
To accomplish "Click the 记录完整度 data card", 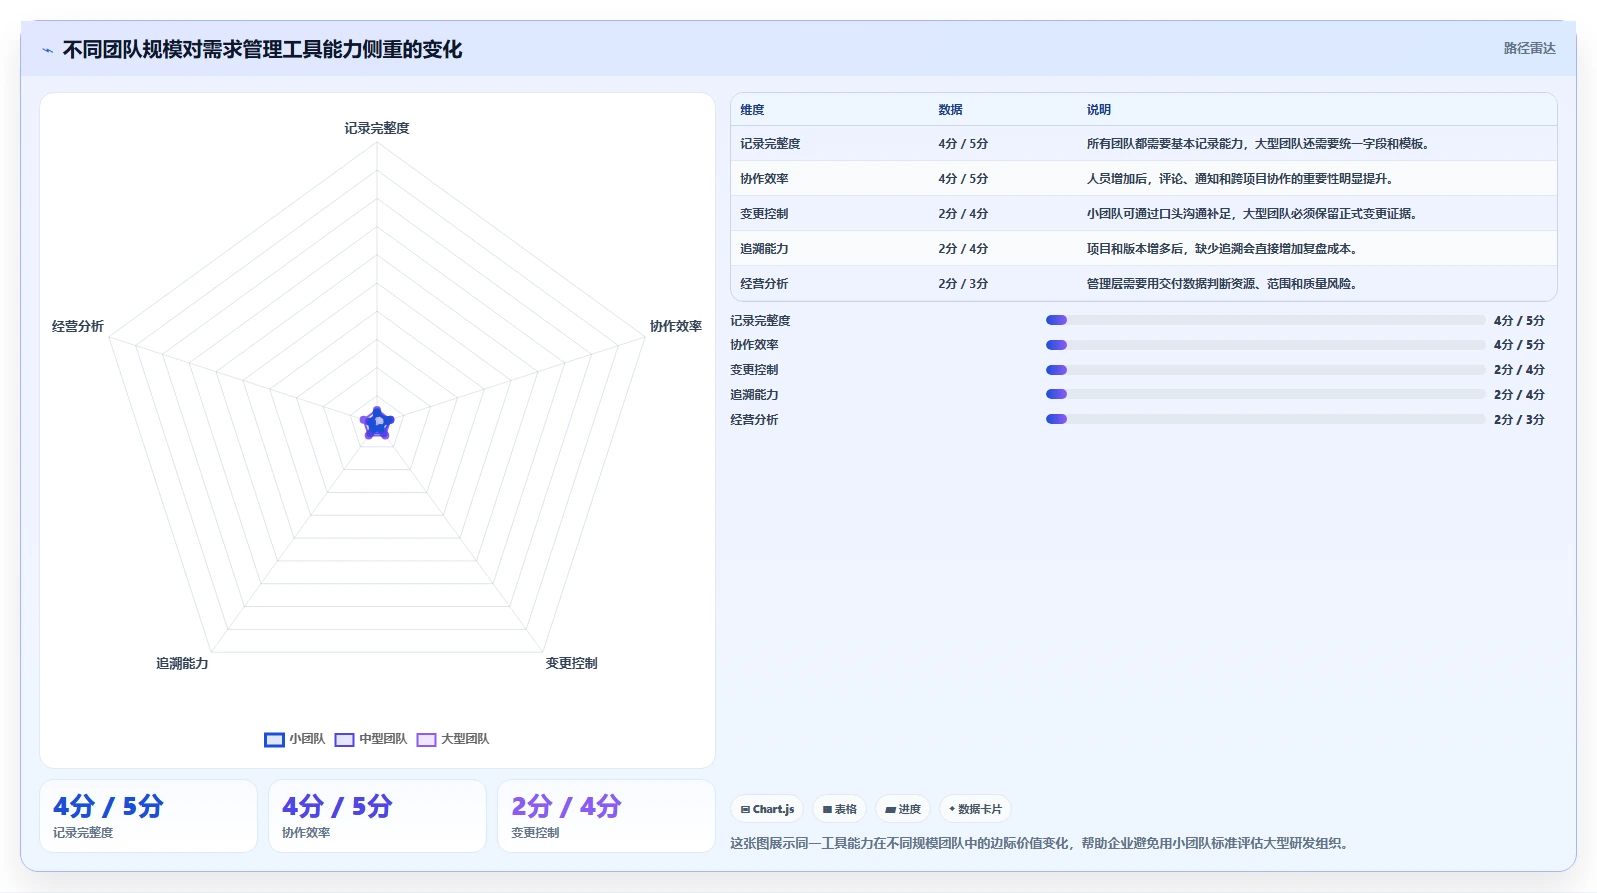I will click(x=148, y=816).
